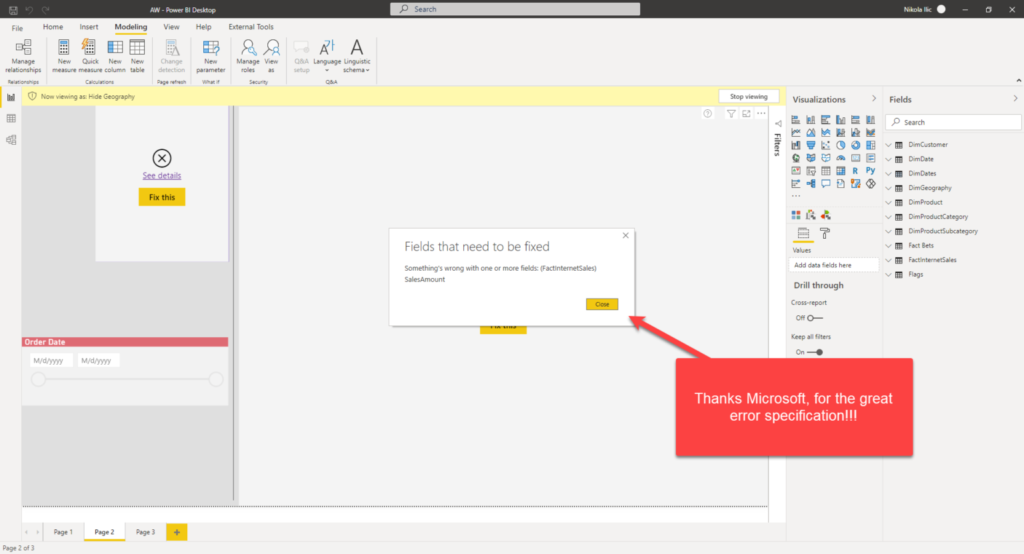
Task: Click the Add data fields here well
Action: click(x=834, y=265)
